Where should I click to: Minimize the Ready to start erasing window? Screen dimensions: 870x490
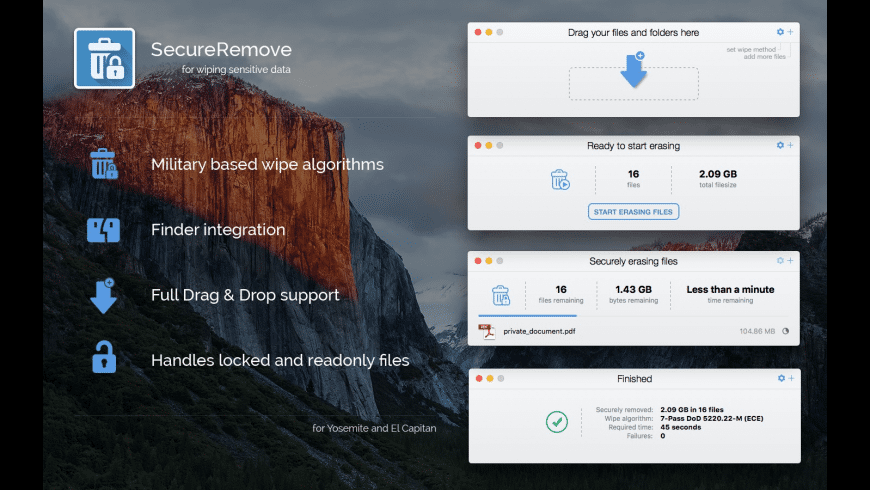pos(489,145)
